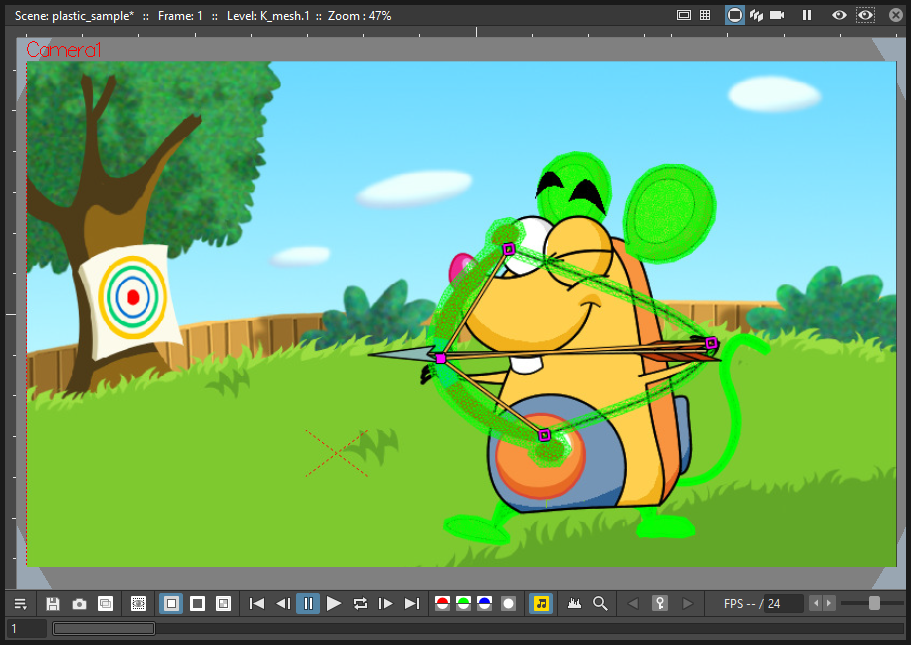Viewport: 911px width, 645px height.
Task: Toggle the Preview eye icon
Action: coord(839,15)
